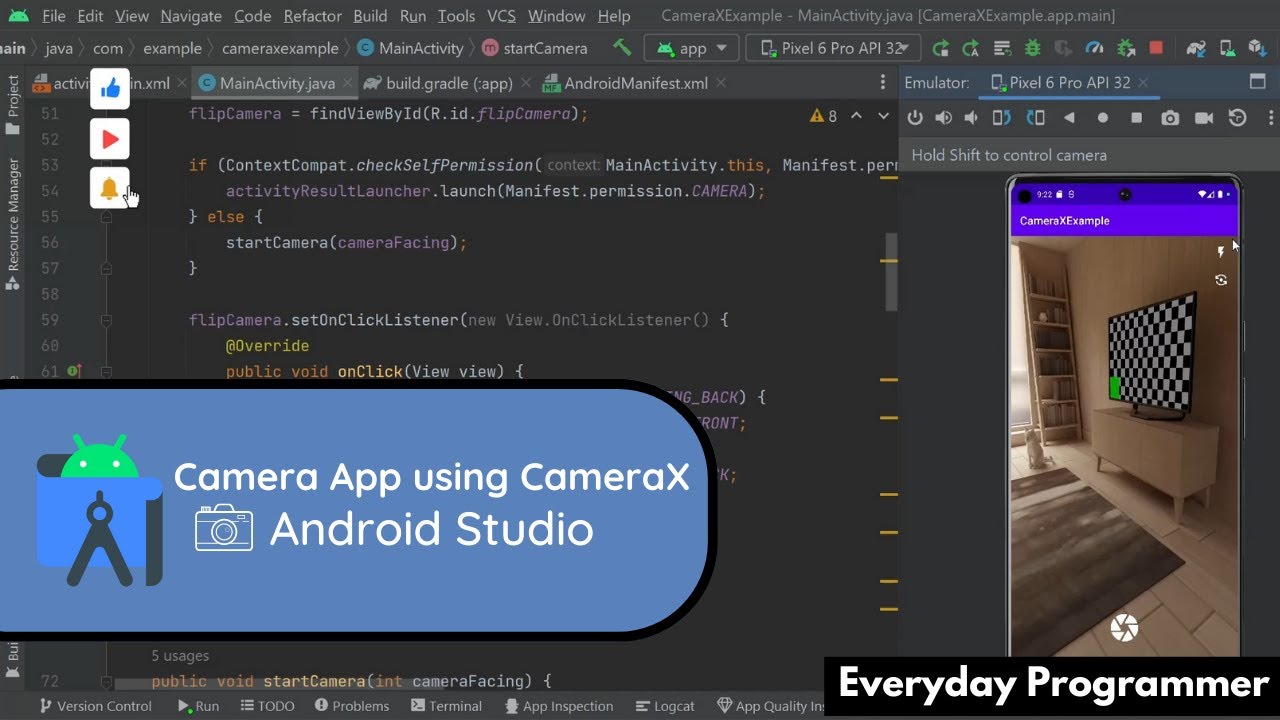
Task: Open the Problems tool window
Action: pyautogui.click(x=352, y=706)
